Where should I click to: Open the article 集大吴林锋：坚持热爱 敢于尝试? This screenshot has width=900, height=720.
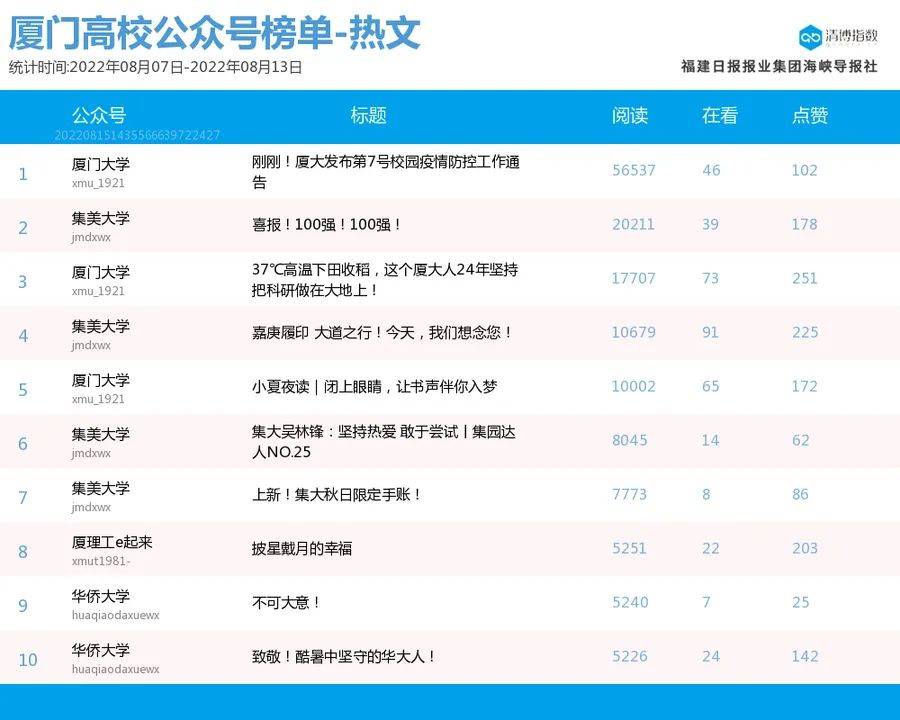coord(383,442)
